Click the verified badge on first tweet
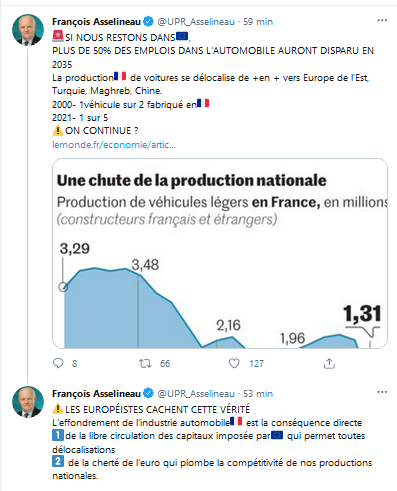The image size is (397, 491). coord(148,22)
